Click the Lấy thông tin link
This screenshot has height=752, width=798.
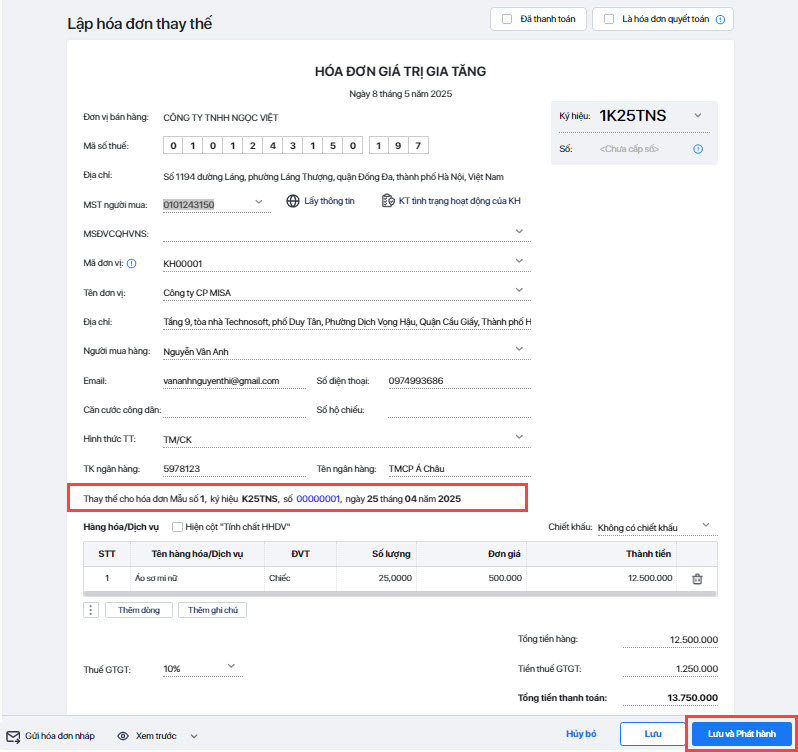click(x=329, y=201)
